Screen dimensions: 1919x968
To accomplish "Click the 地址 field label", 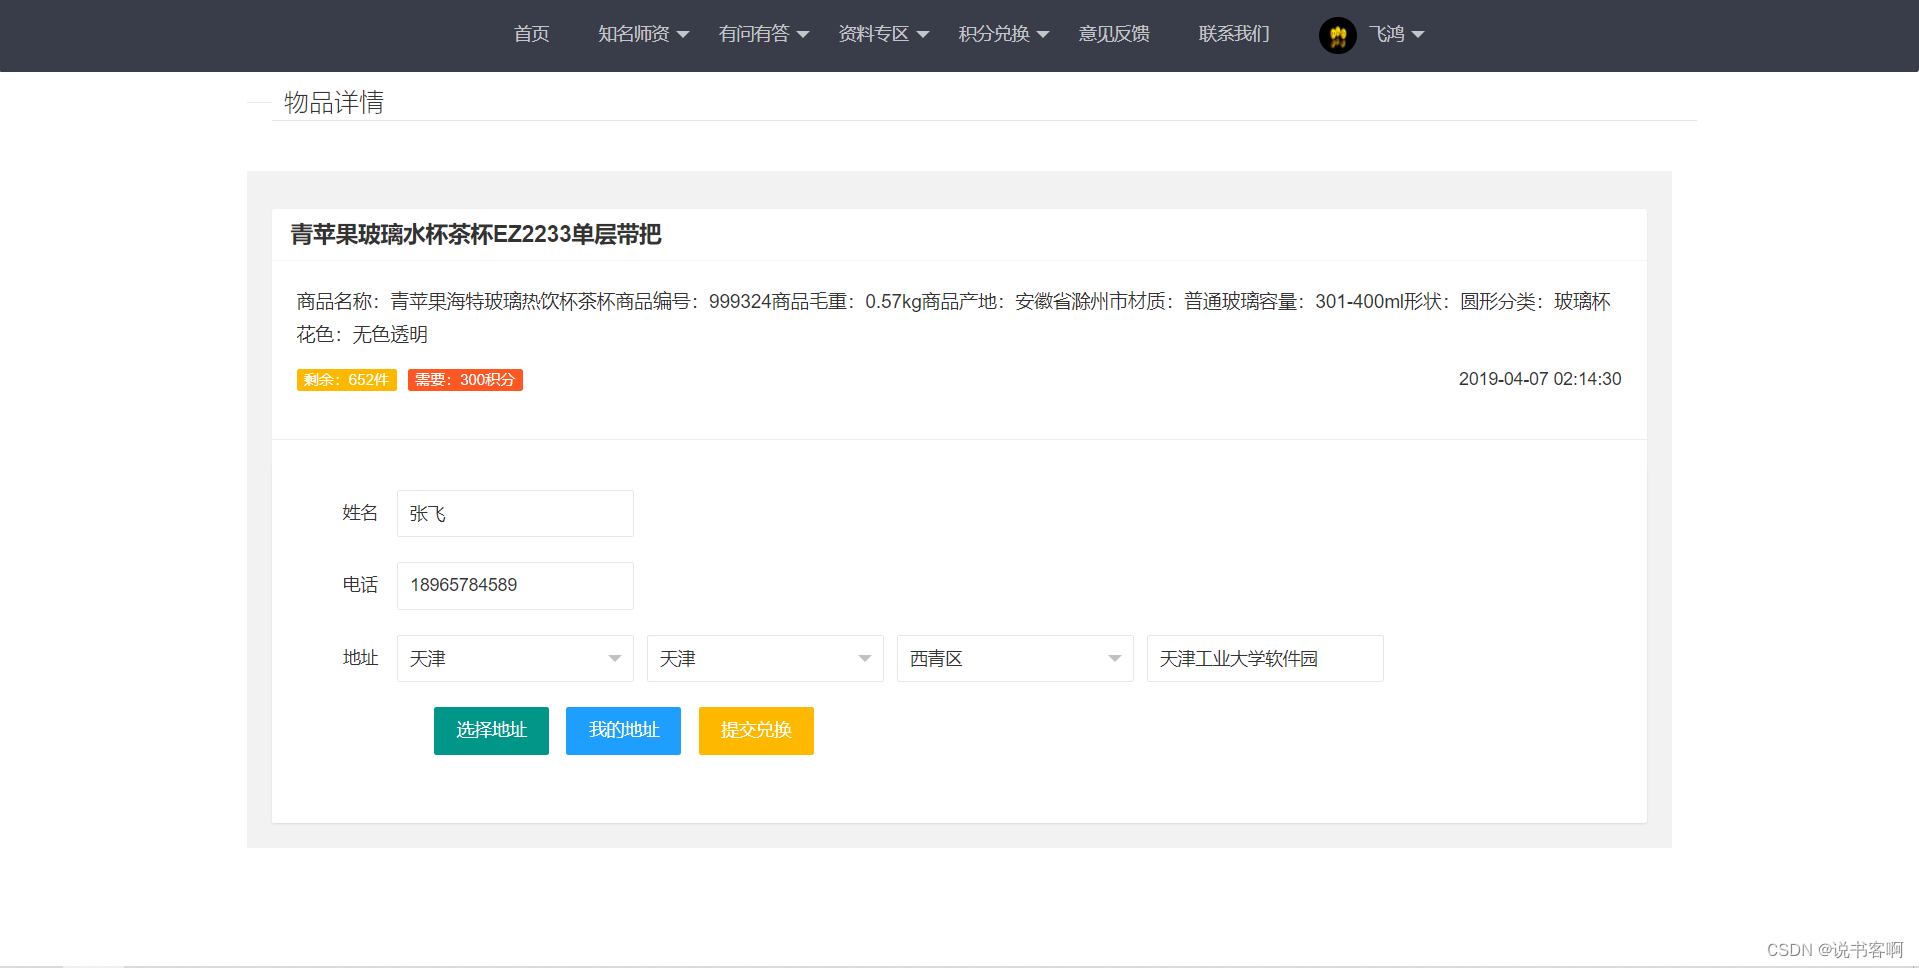I will tap(360, 658).
